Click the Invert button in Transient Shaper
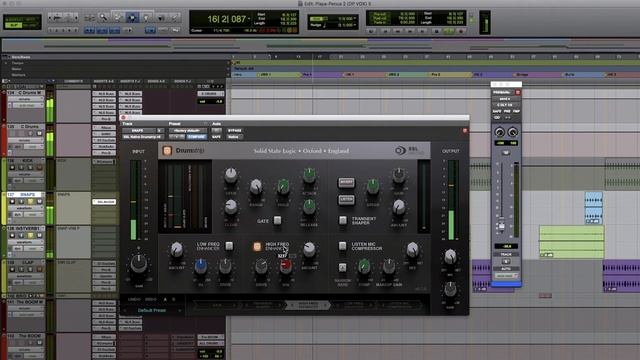Viewport: 640px width, 360px height. (346, 182)
